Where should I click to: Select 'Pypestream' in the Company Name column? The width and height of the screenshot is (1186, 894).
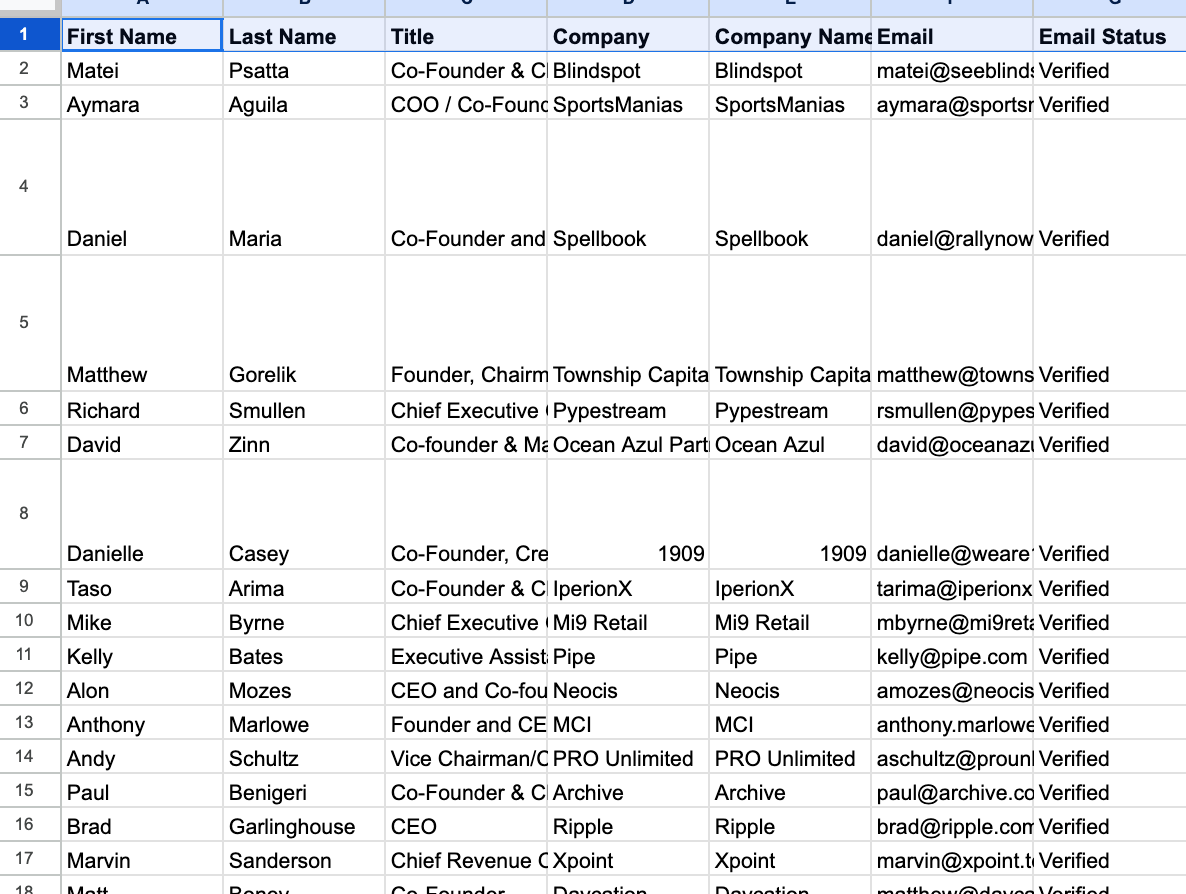click(x=790, y=409)
